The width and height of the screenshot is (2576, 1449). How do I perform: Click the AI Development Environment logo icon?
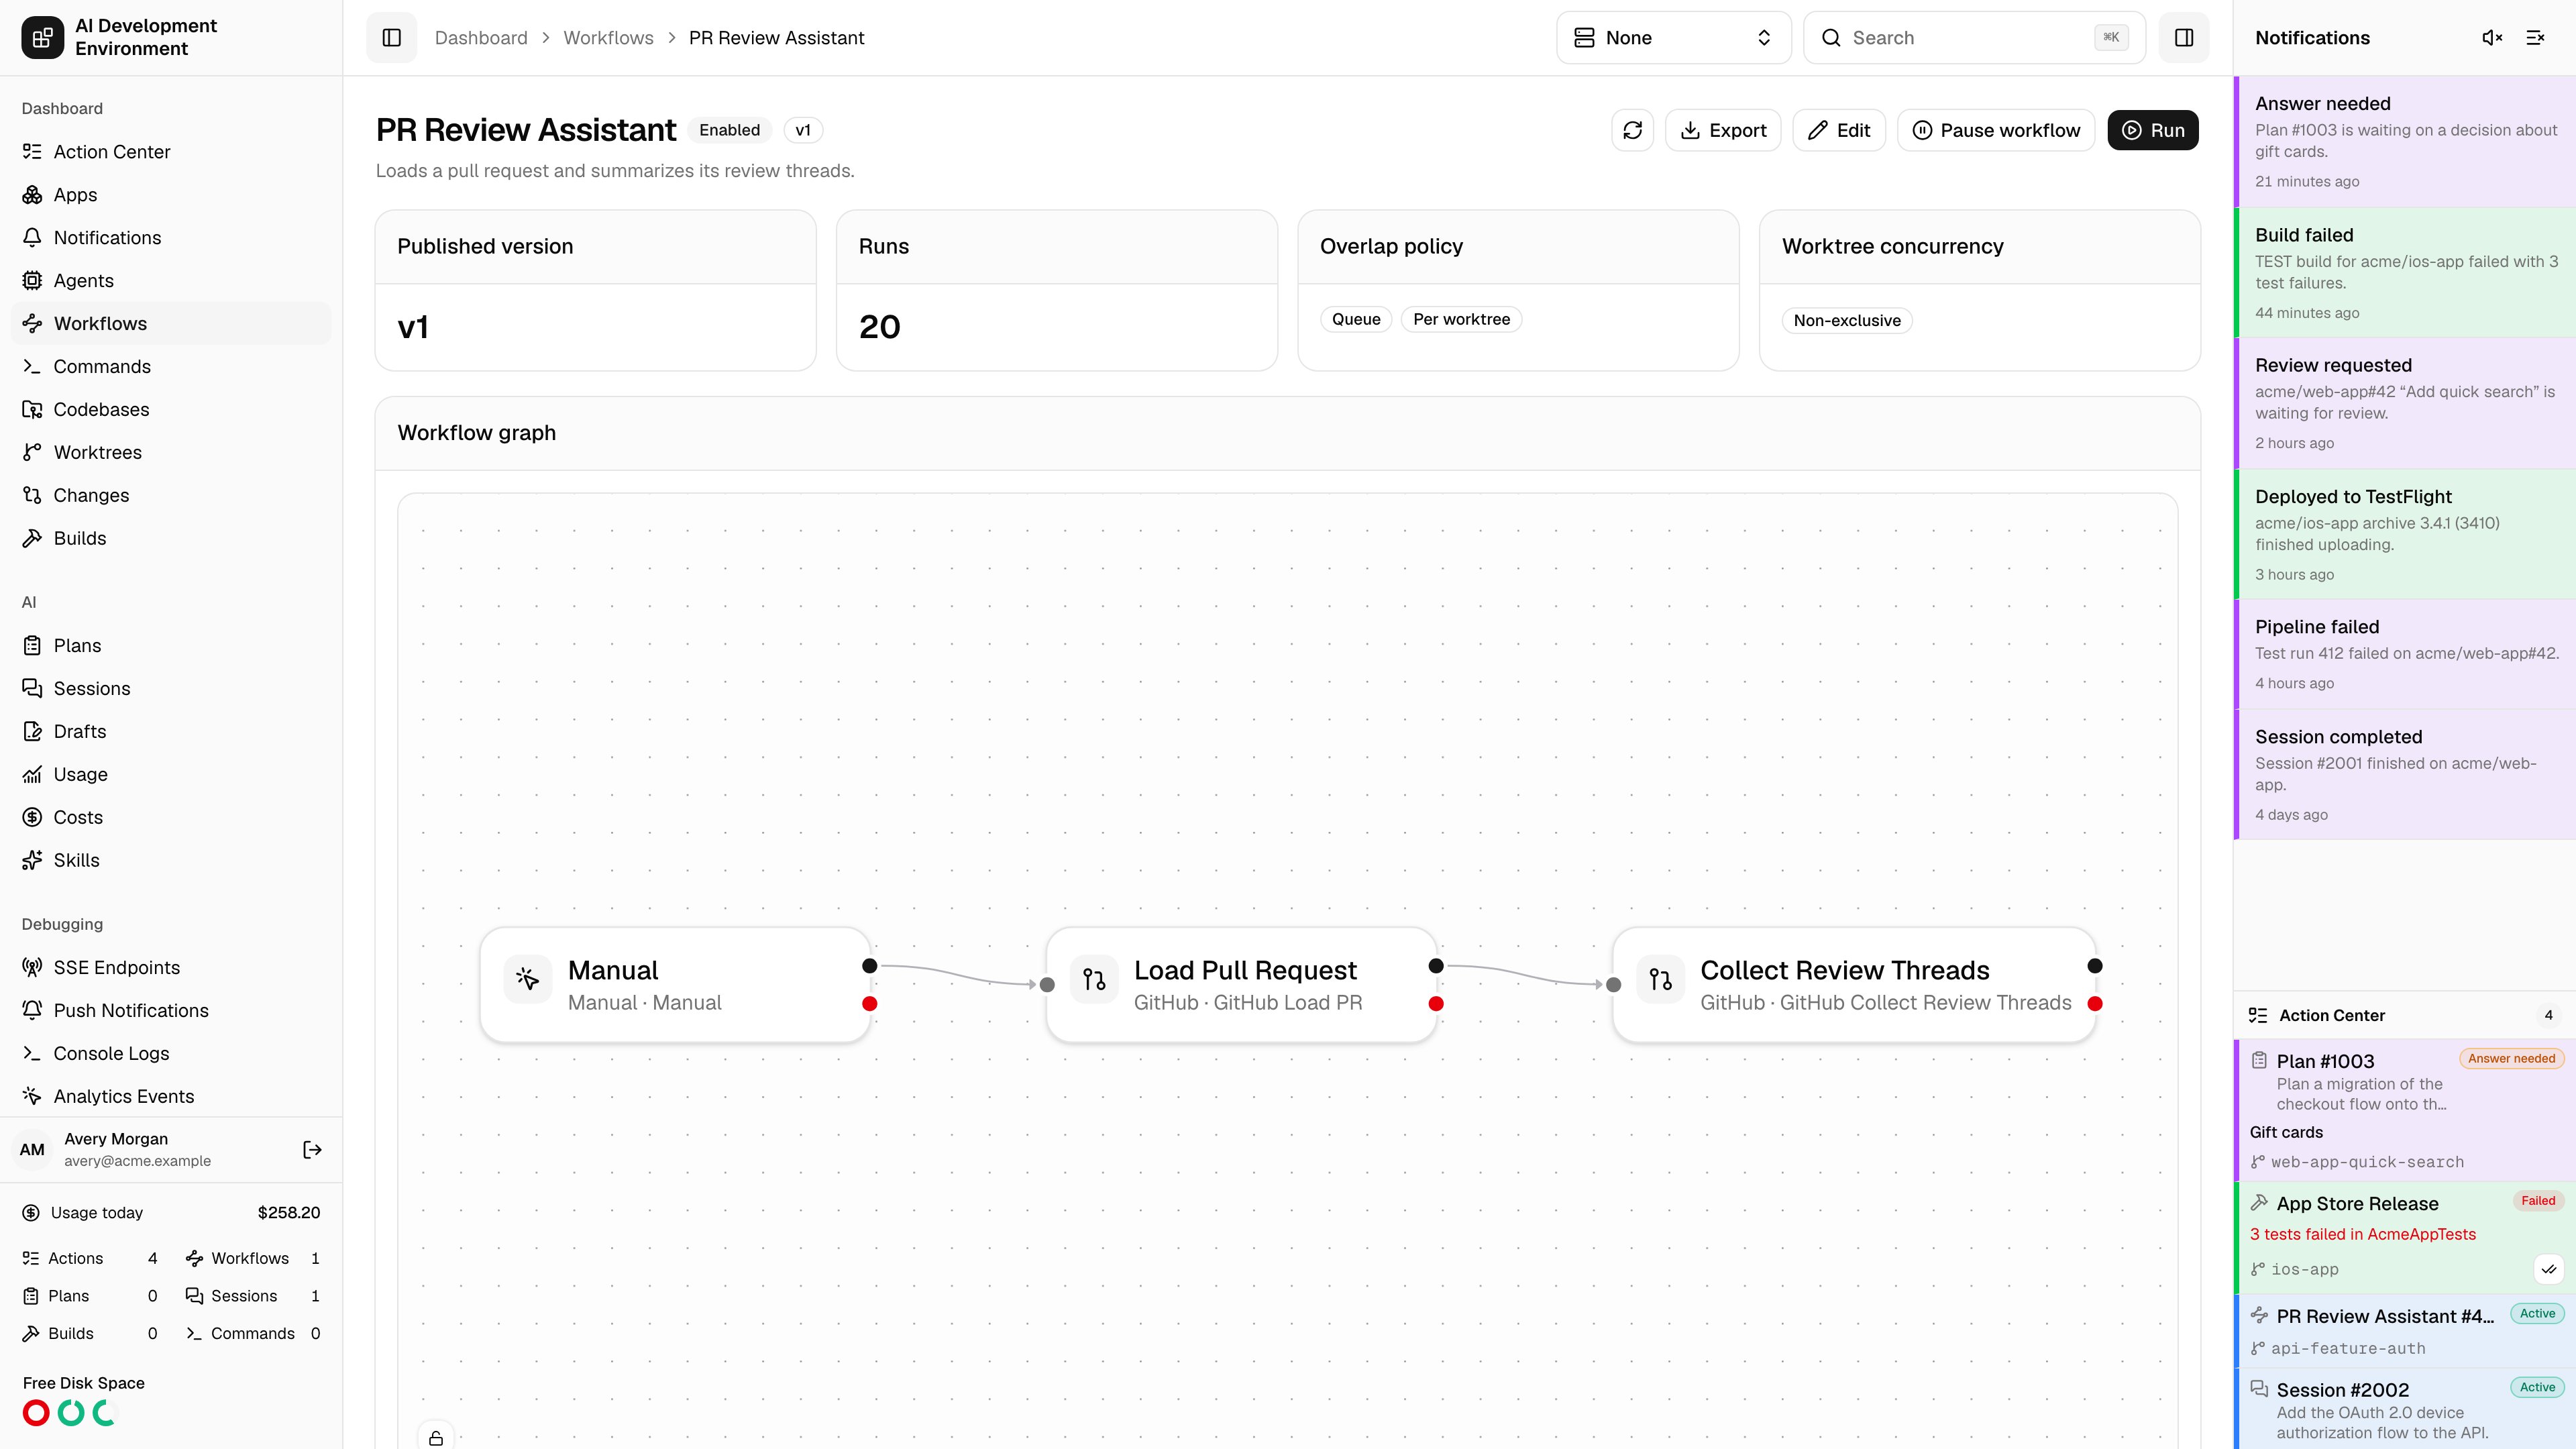[42, 38]
